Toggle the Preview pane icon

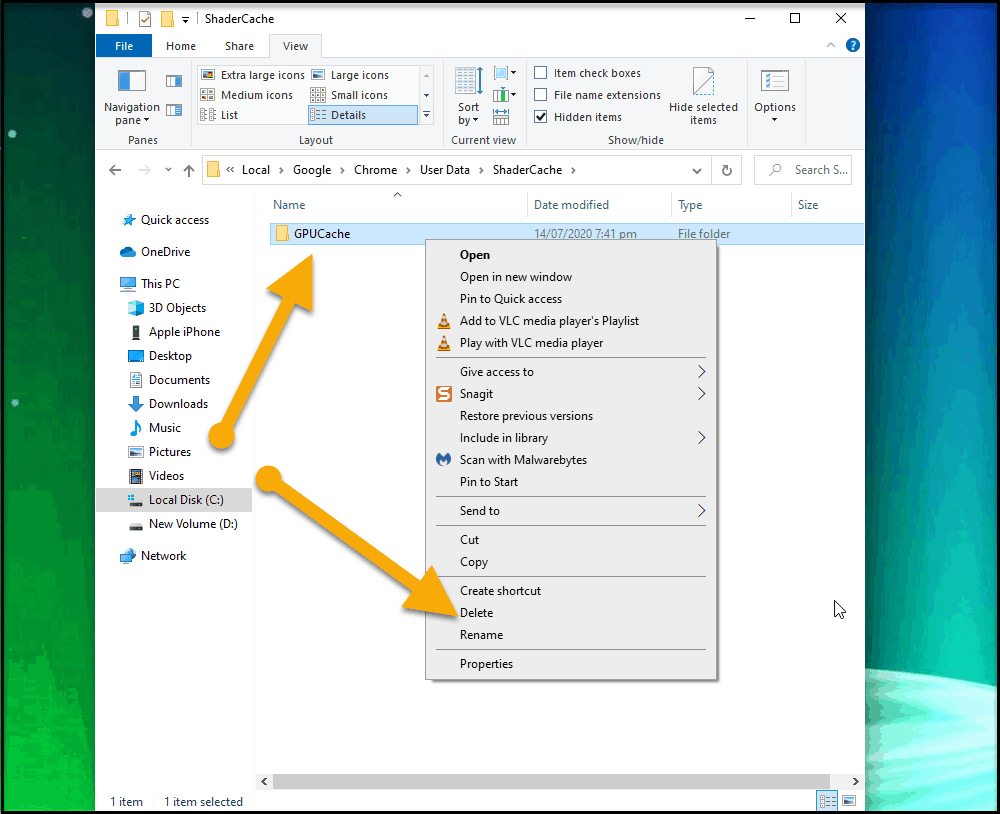173,81
